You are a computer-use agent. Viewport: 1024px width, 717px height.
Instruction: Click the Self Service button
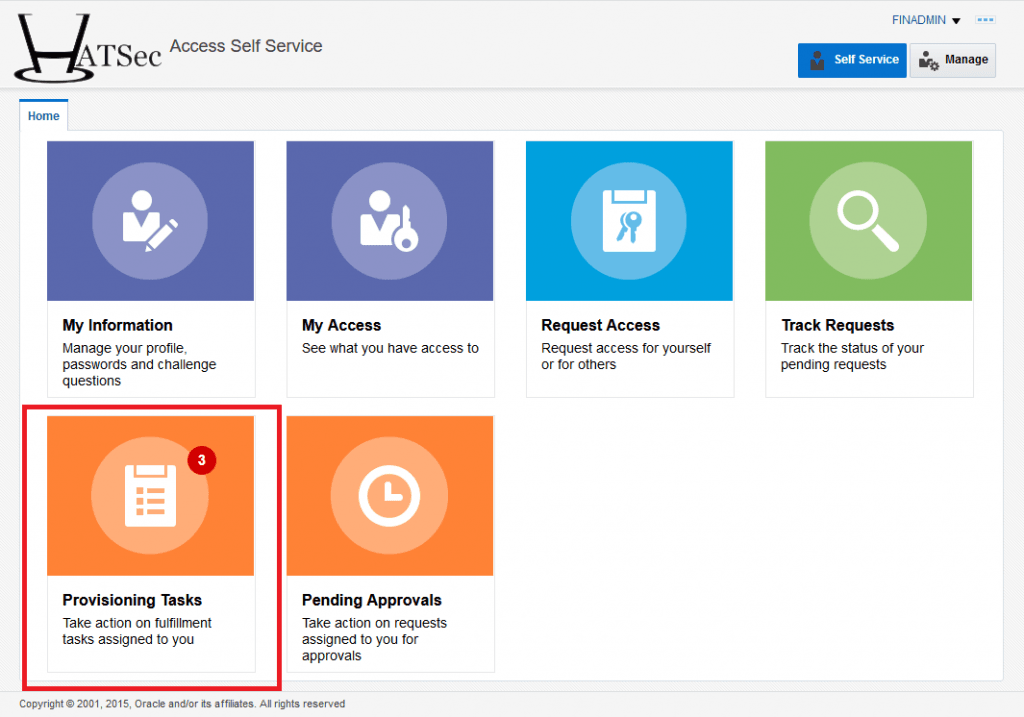point(852,60)
